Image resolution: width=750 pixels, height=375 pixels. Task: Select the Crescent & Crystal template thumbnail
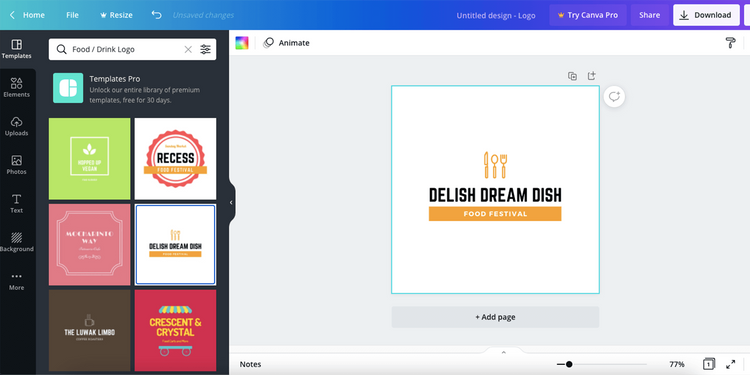[x=175, y=330]
